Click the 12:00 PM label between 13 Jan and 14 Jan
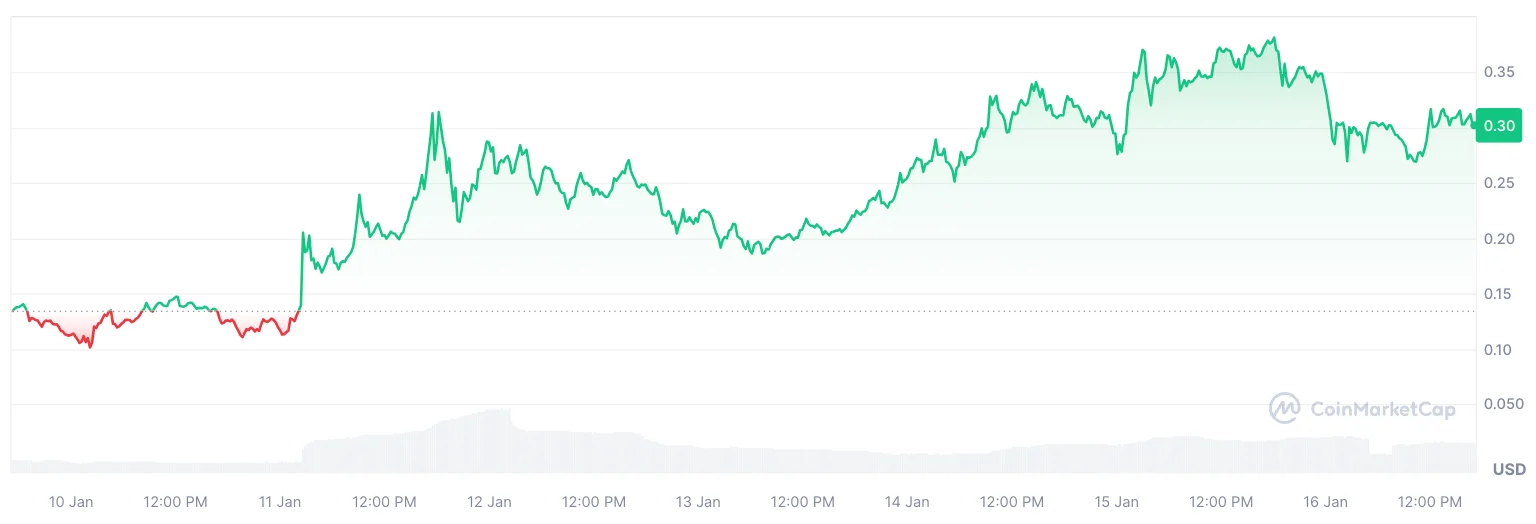 click(803, 502)
